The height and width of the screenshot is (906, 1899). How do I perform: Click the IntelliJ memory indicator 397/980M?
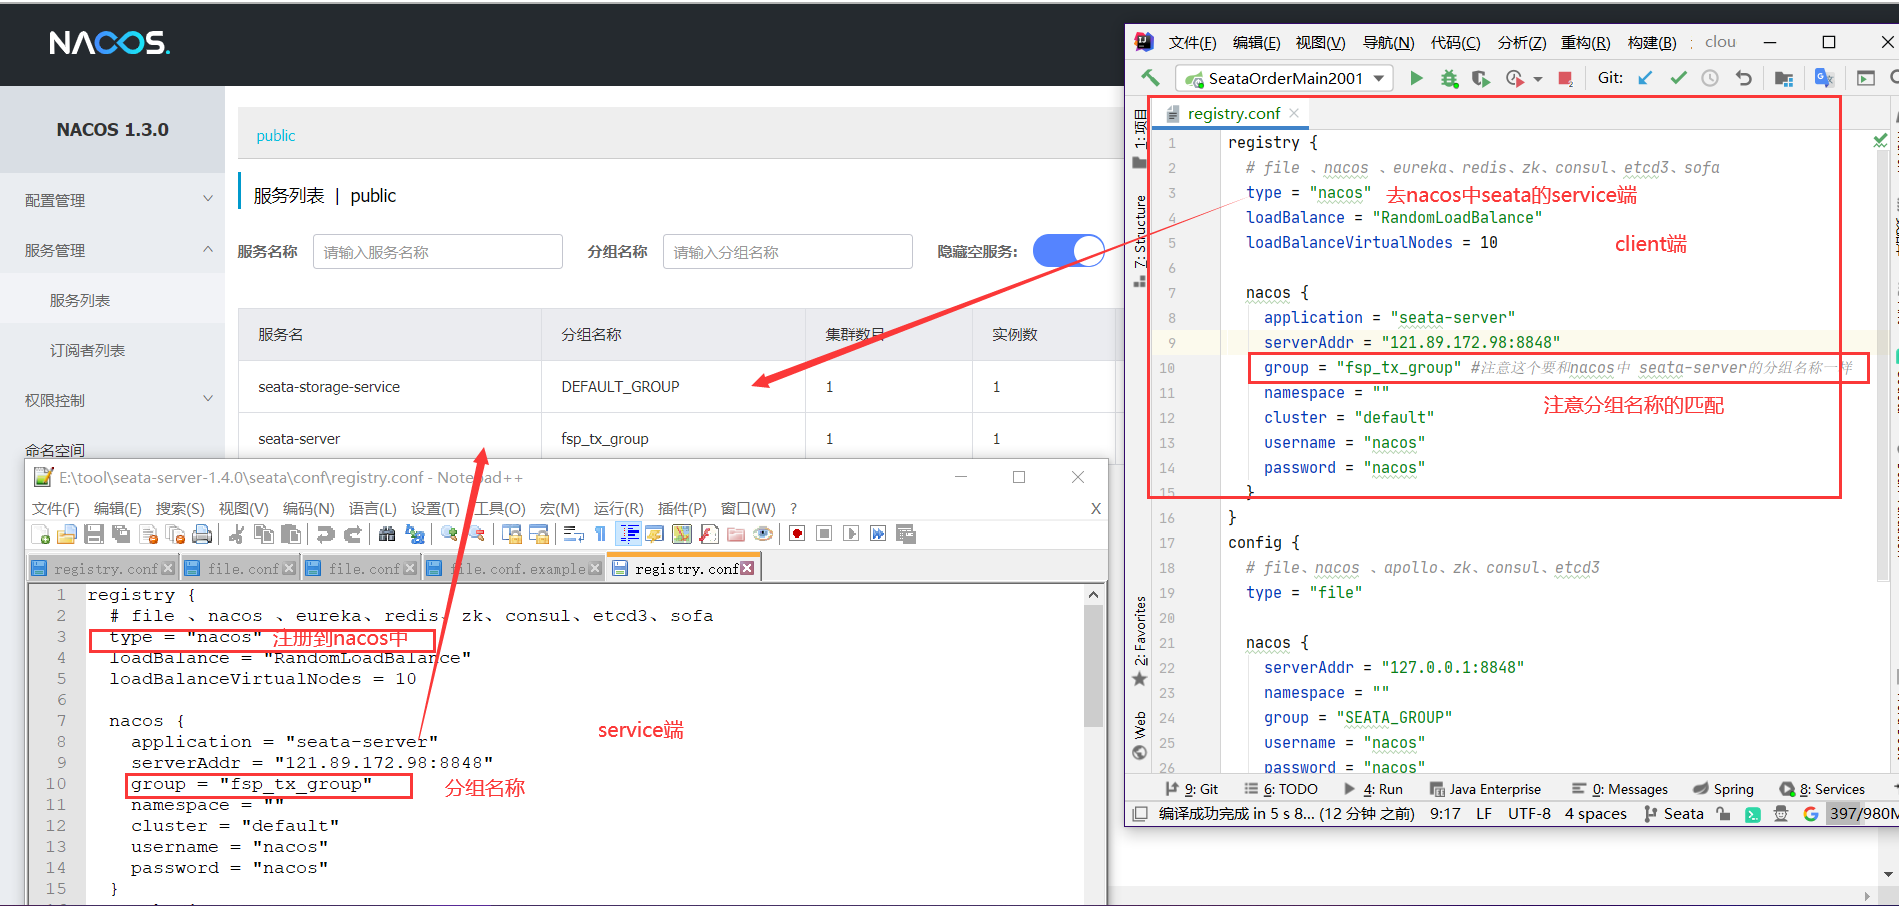point(1862,814)
